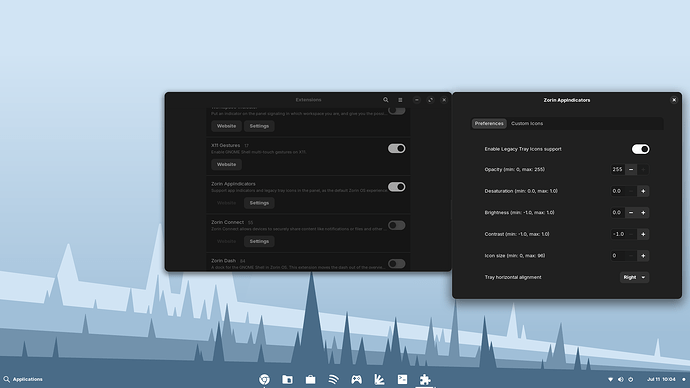The height and width of the screenshot is (388, 690).
Task: Enable the Zorin Connect extension
Action: click(396, 225)
